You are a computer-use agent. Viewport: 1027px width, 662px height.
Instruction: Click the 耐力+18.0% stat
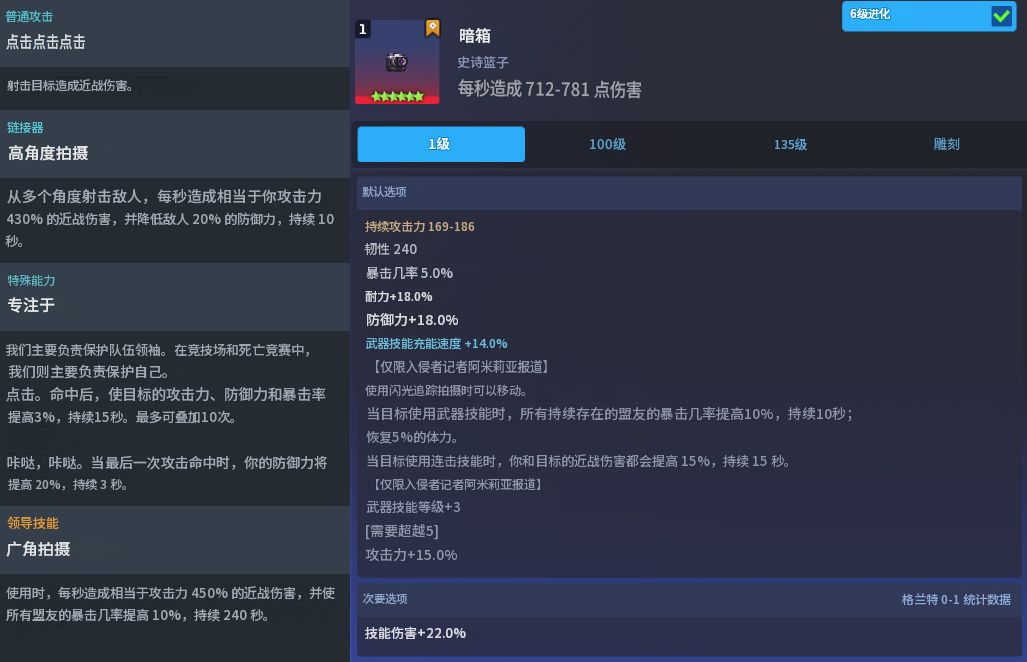click(398, 297)
